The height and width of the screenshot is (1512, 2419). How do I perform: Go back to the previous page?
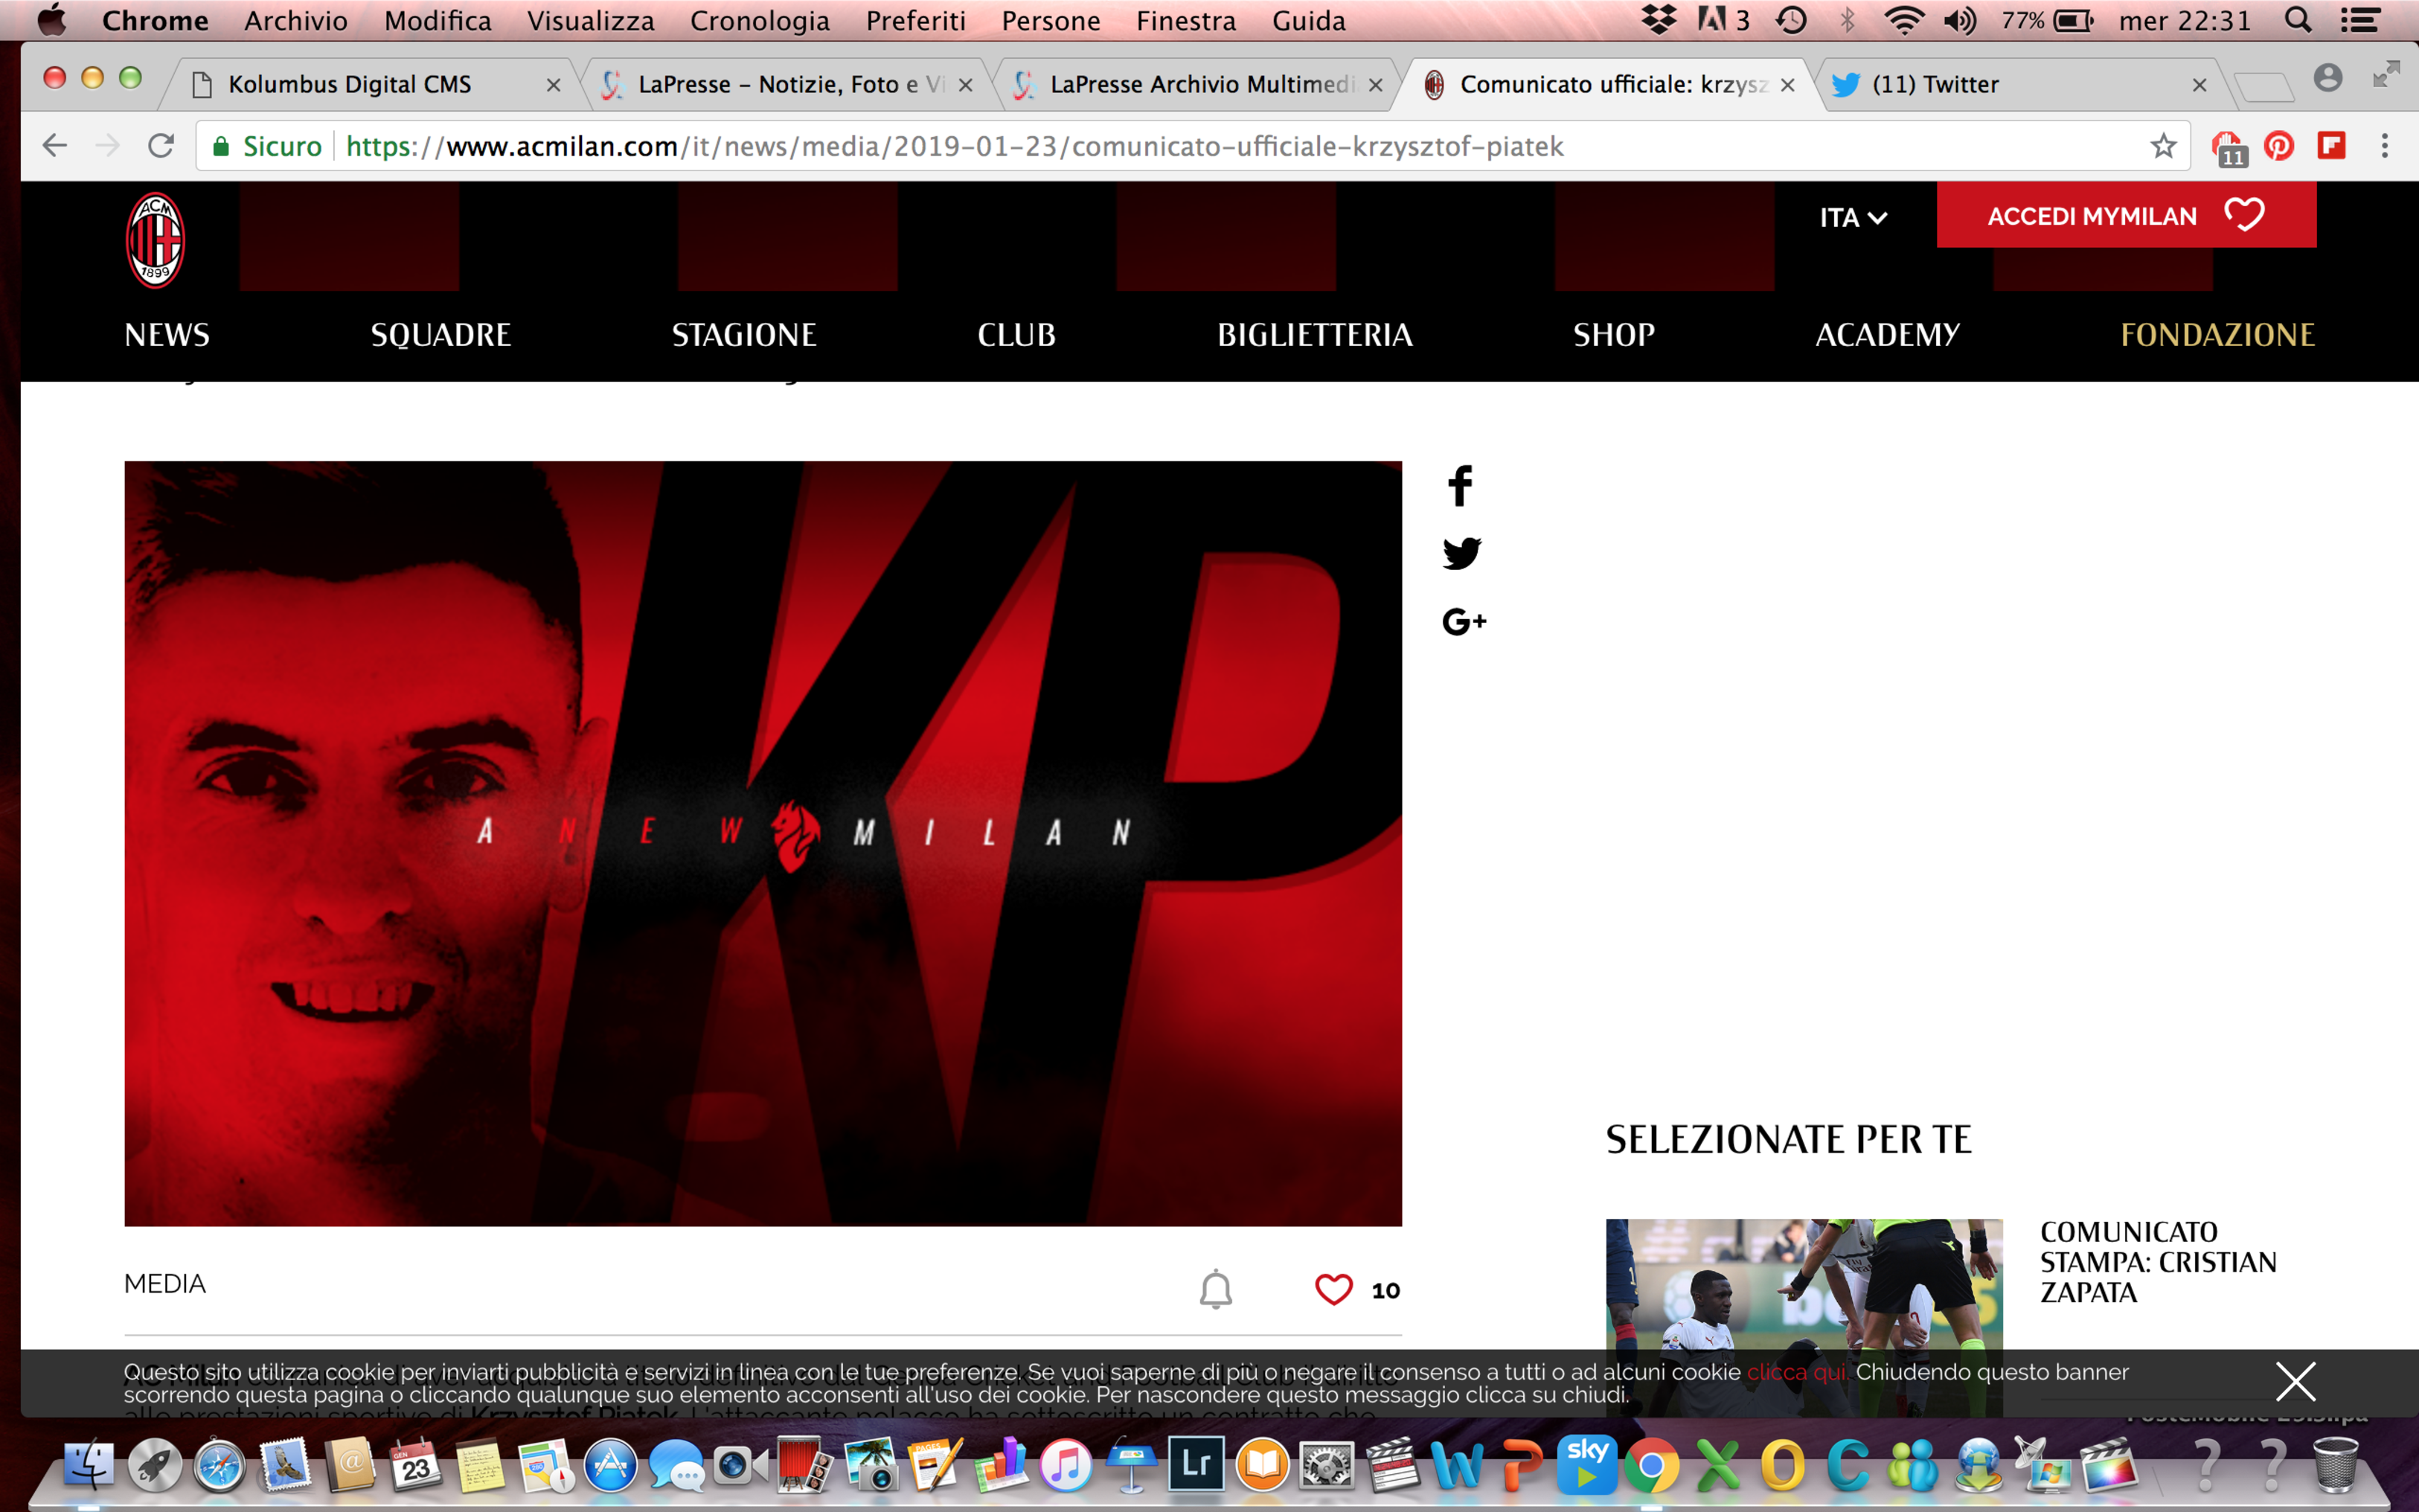click(55, 146)
